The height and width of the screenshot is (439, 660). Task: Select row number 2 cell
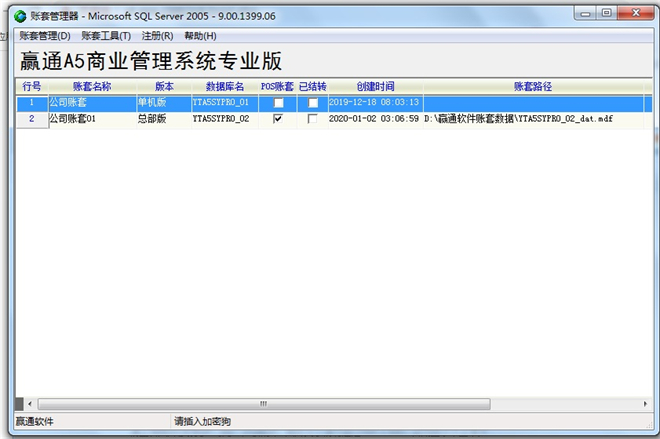(32, 119)
